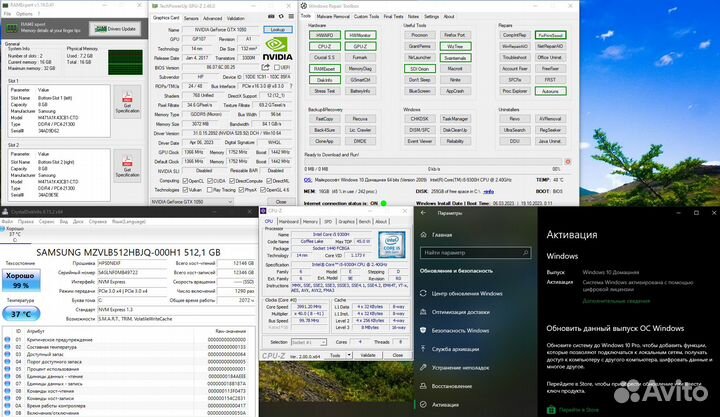Click the Intel Core i5 badge in CPU-Z
Image resolution: width=720 pixels, height=417 pixels.
coord(392,244)
